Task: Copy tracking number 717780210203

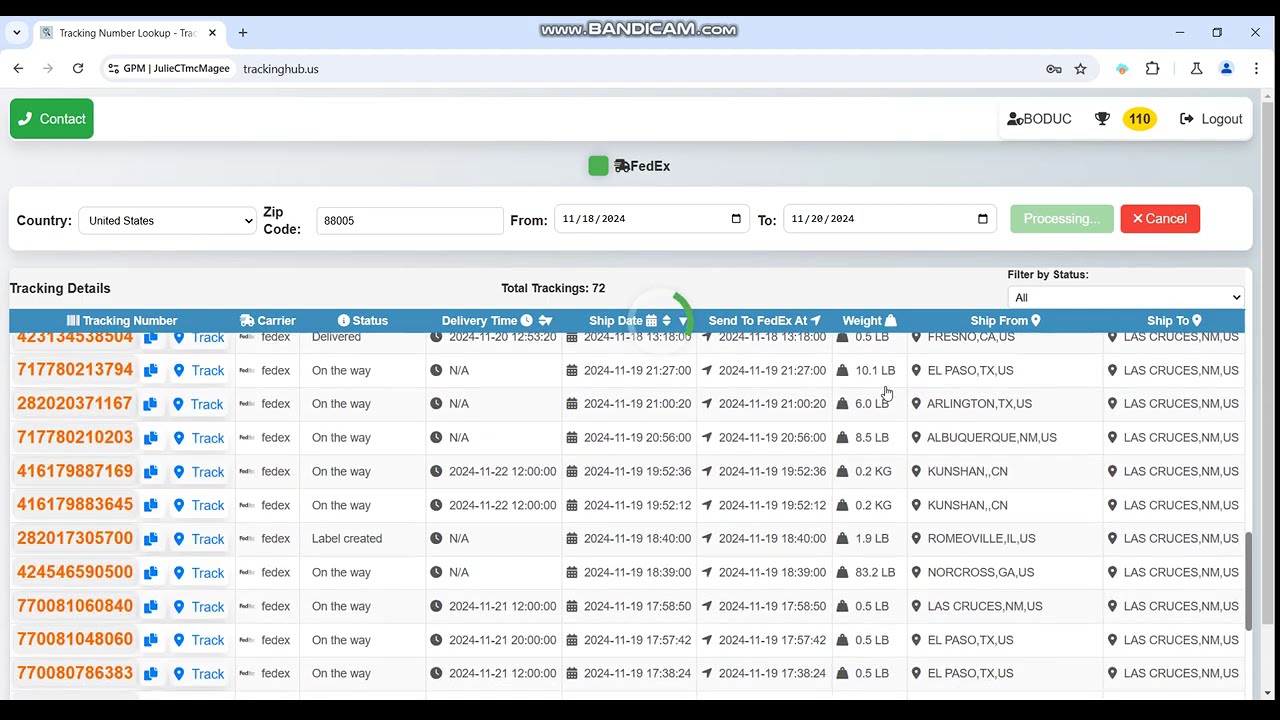Action: coord(151,438)
